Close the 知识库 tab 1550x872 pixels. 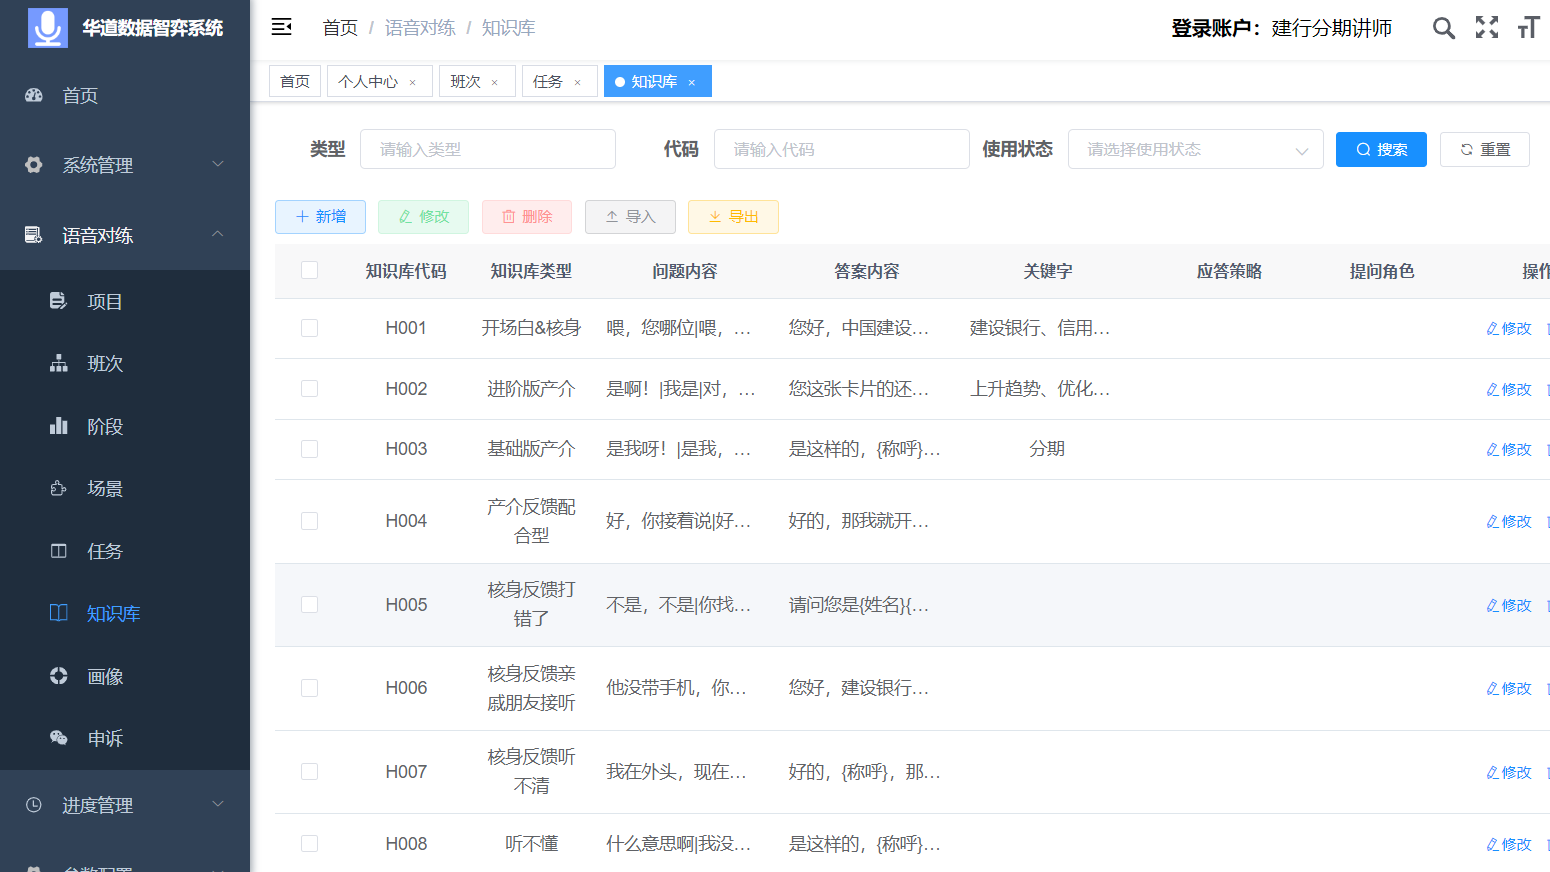coord(691,82)
